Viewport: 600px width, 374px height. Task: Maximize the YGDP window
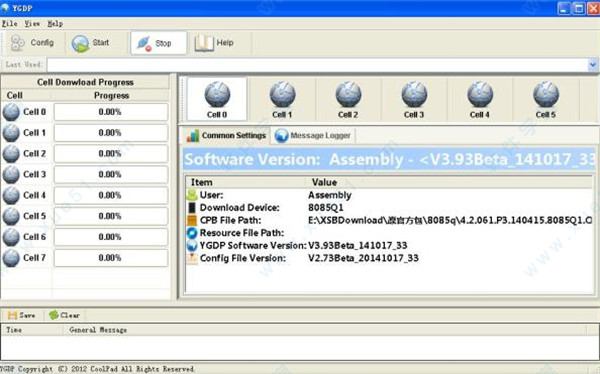click(x=579, y=8)
